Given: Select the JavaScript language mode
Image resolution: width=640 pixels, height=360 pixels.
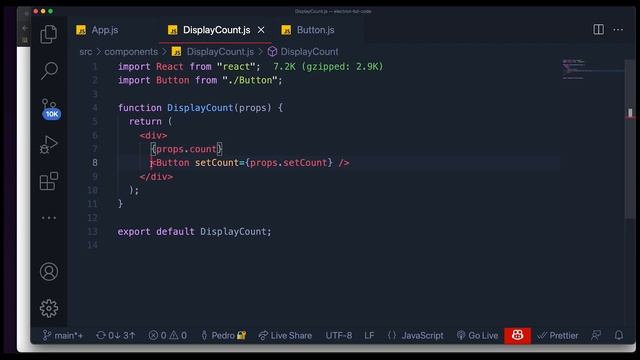Looking at the screenshot, I should coord(416,336).
